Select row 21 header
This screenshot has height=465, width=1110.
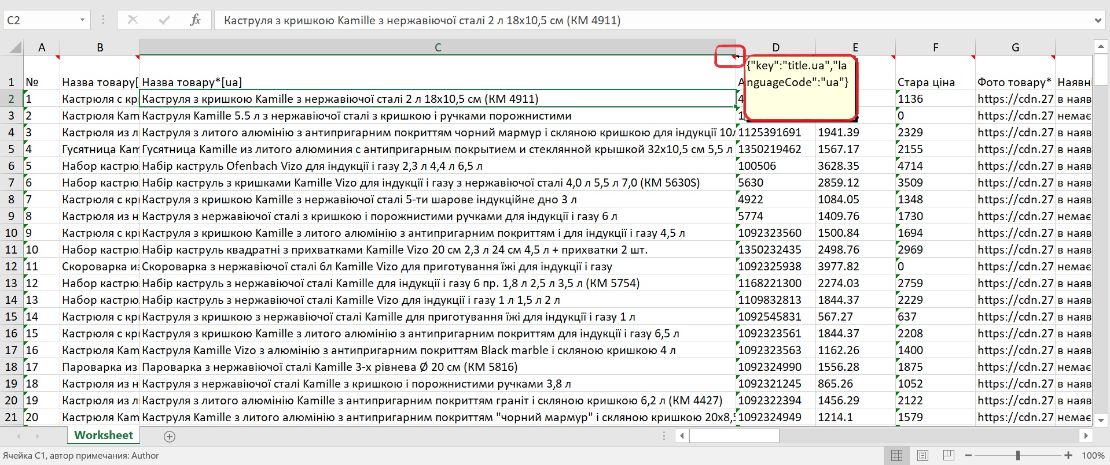tap(11, 417)
